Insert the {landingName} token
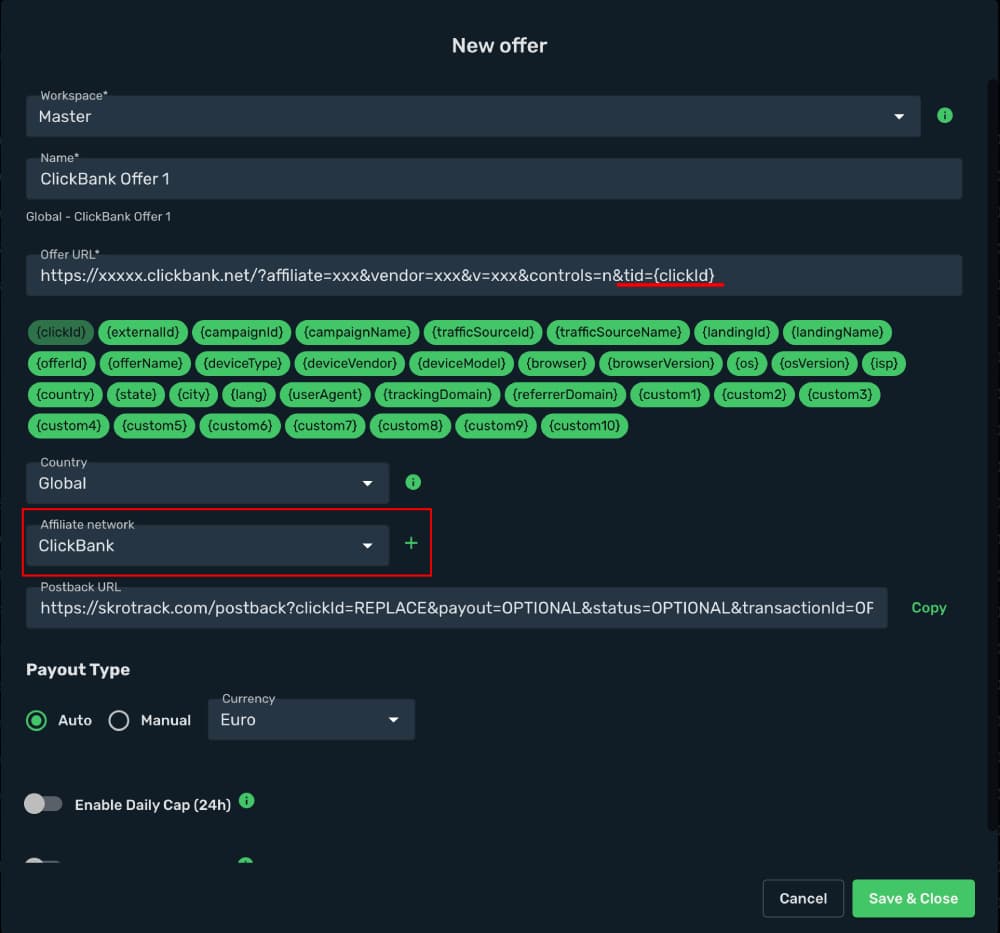This screenshot has width=1000, height=933. tap(837, 332)
